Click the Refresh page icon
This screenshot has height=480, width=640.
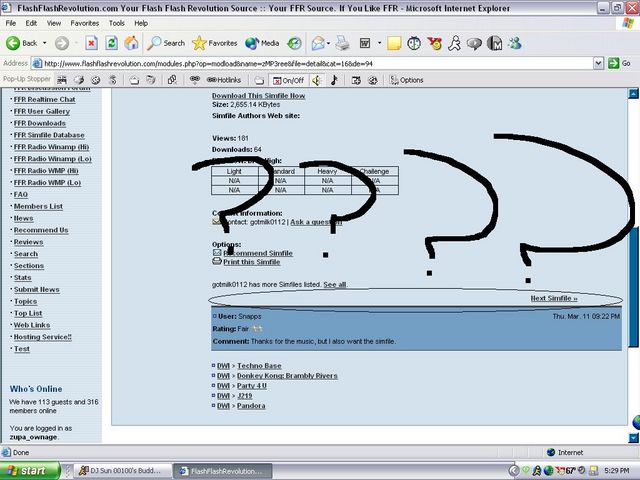click(111, 43)
